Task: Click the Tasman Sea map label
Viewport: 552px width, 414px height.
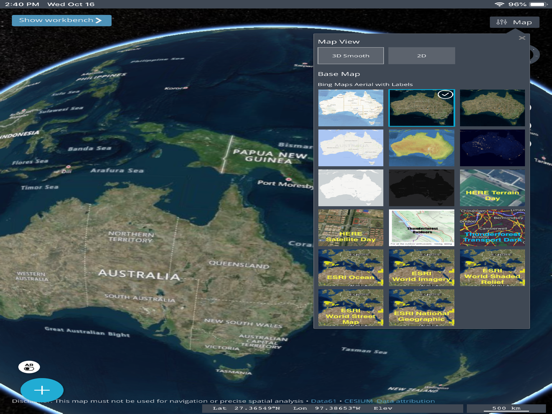Action: click(x=364, y=350)
